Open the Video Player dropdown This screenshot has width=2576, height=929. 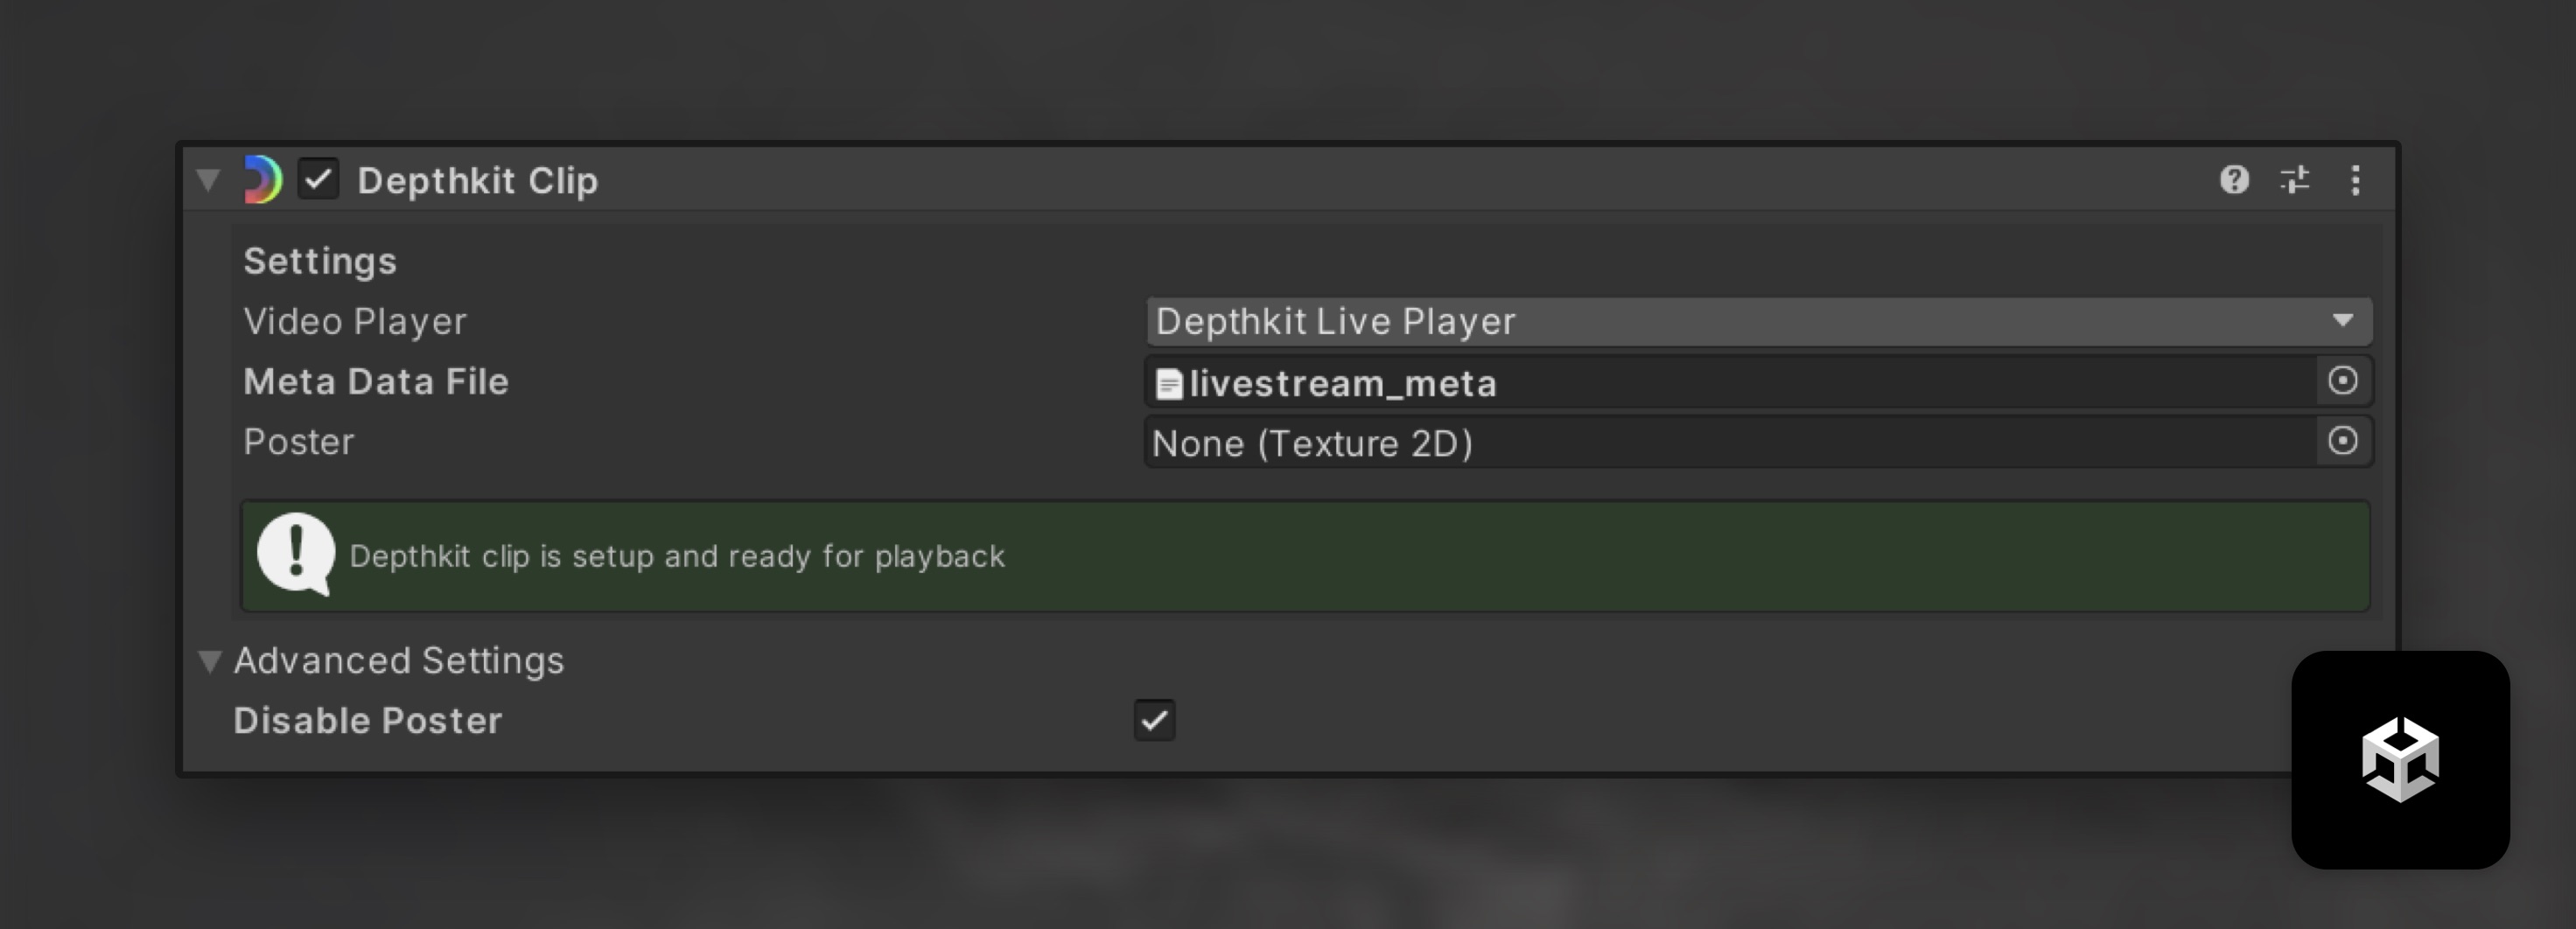(1758, 321)
